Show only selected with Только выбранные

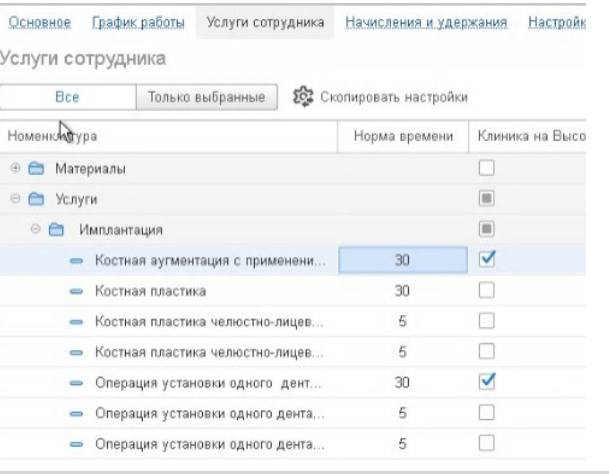(x=206, y=97)
